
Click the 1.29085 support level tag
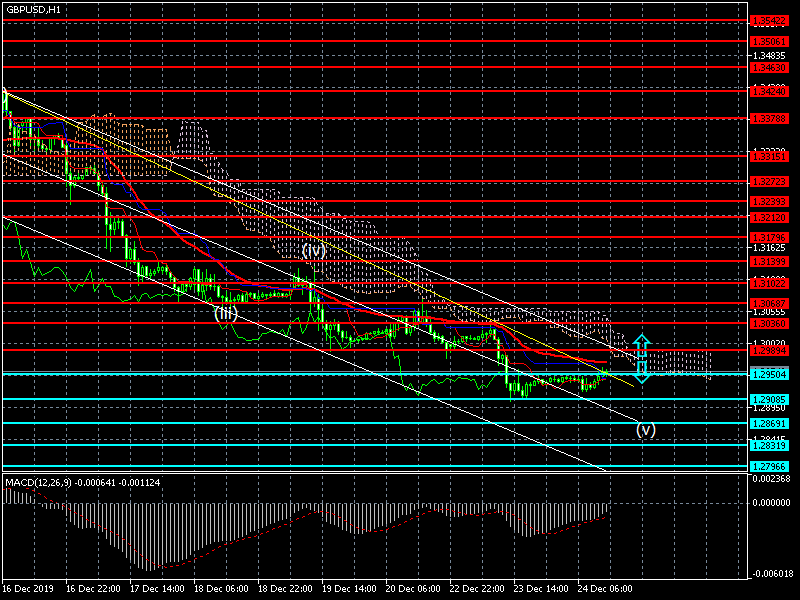(769, 399)
